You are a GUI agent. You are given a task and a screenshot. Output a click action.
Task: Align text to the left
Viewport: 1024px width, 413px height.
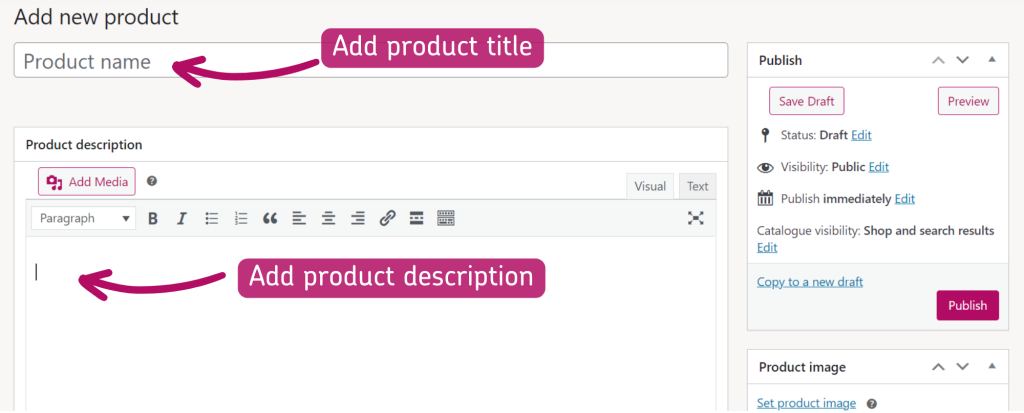point(298,218)
